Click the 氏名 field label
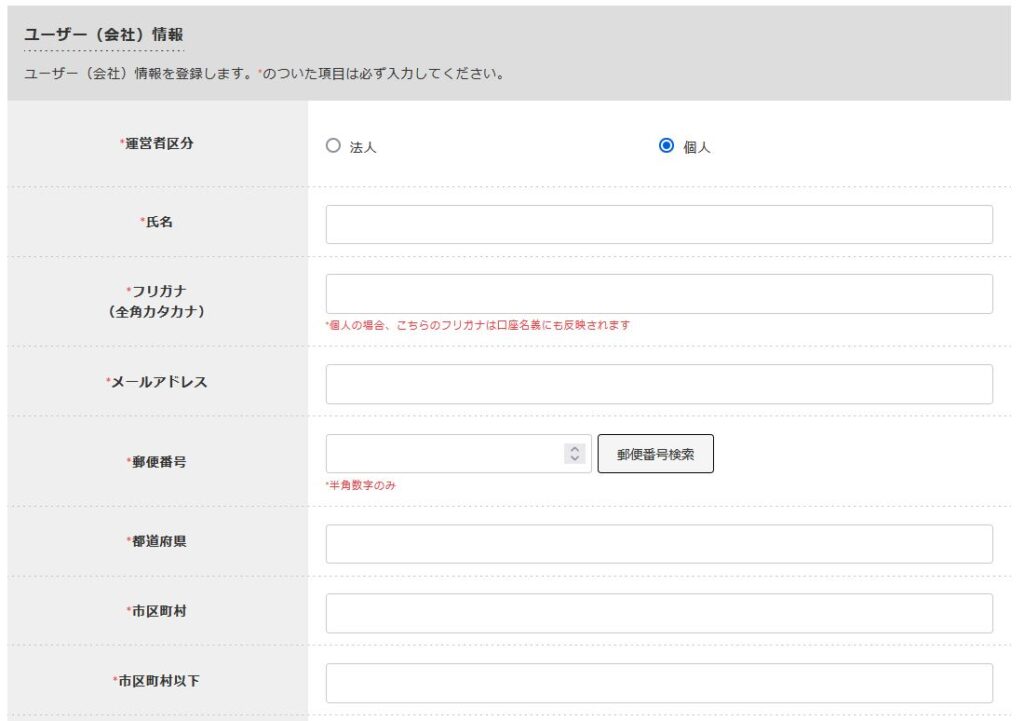 click(158, 222)
